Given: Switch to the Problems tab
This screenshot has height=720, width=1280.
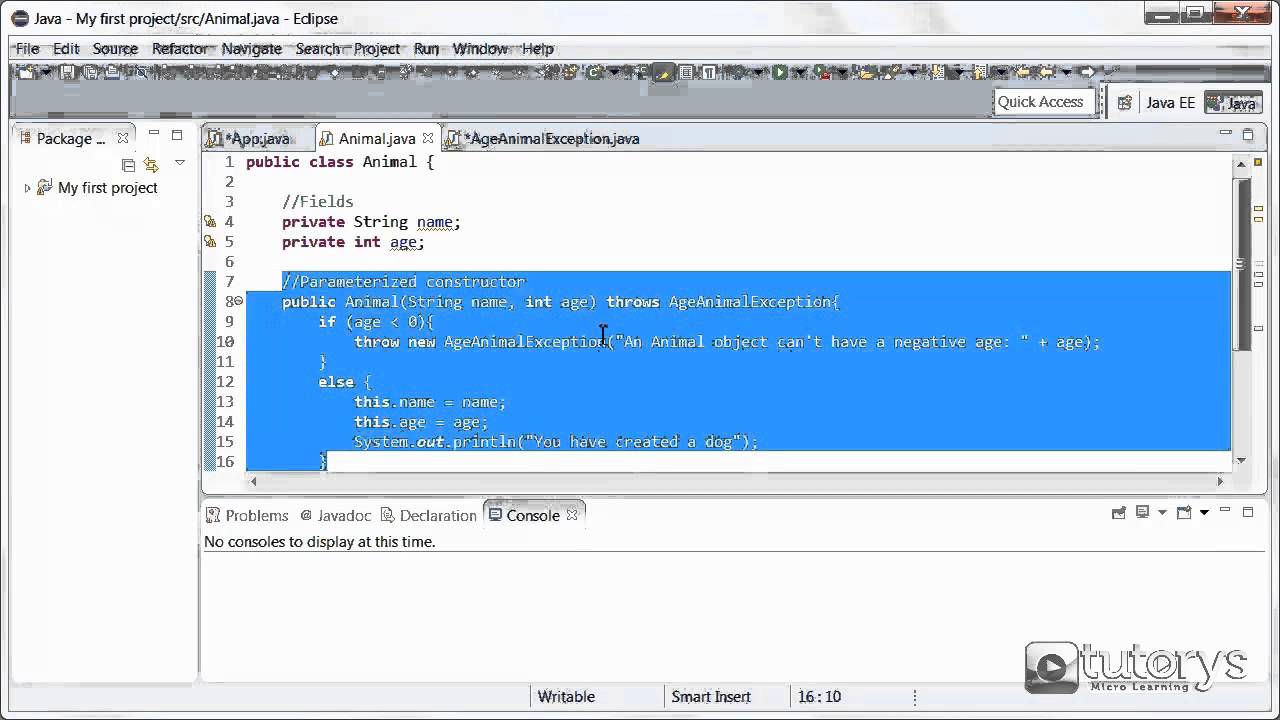Looking at the screenshot, I should point(246,516).
